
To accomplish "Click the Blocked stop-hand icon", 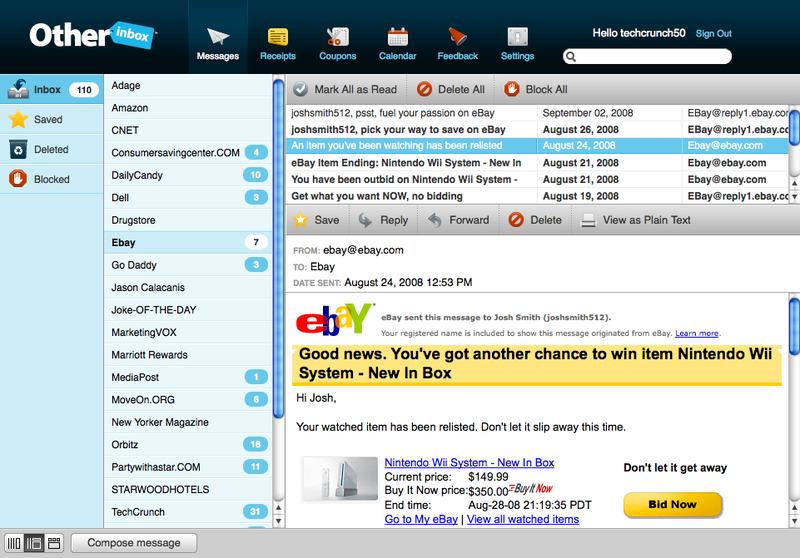I will pos(18,179).
